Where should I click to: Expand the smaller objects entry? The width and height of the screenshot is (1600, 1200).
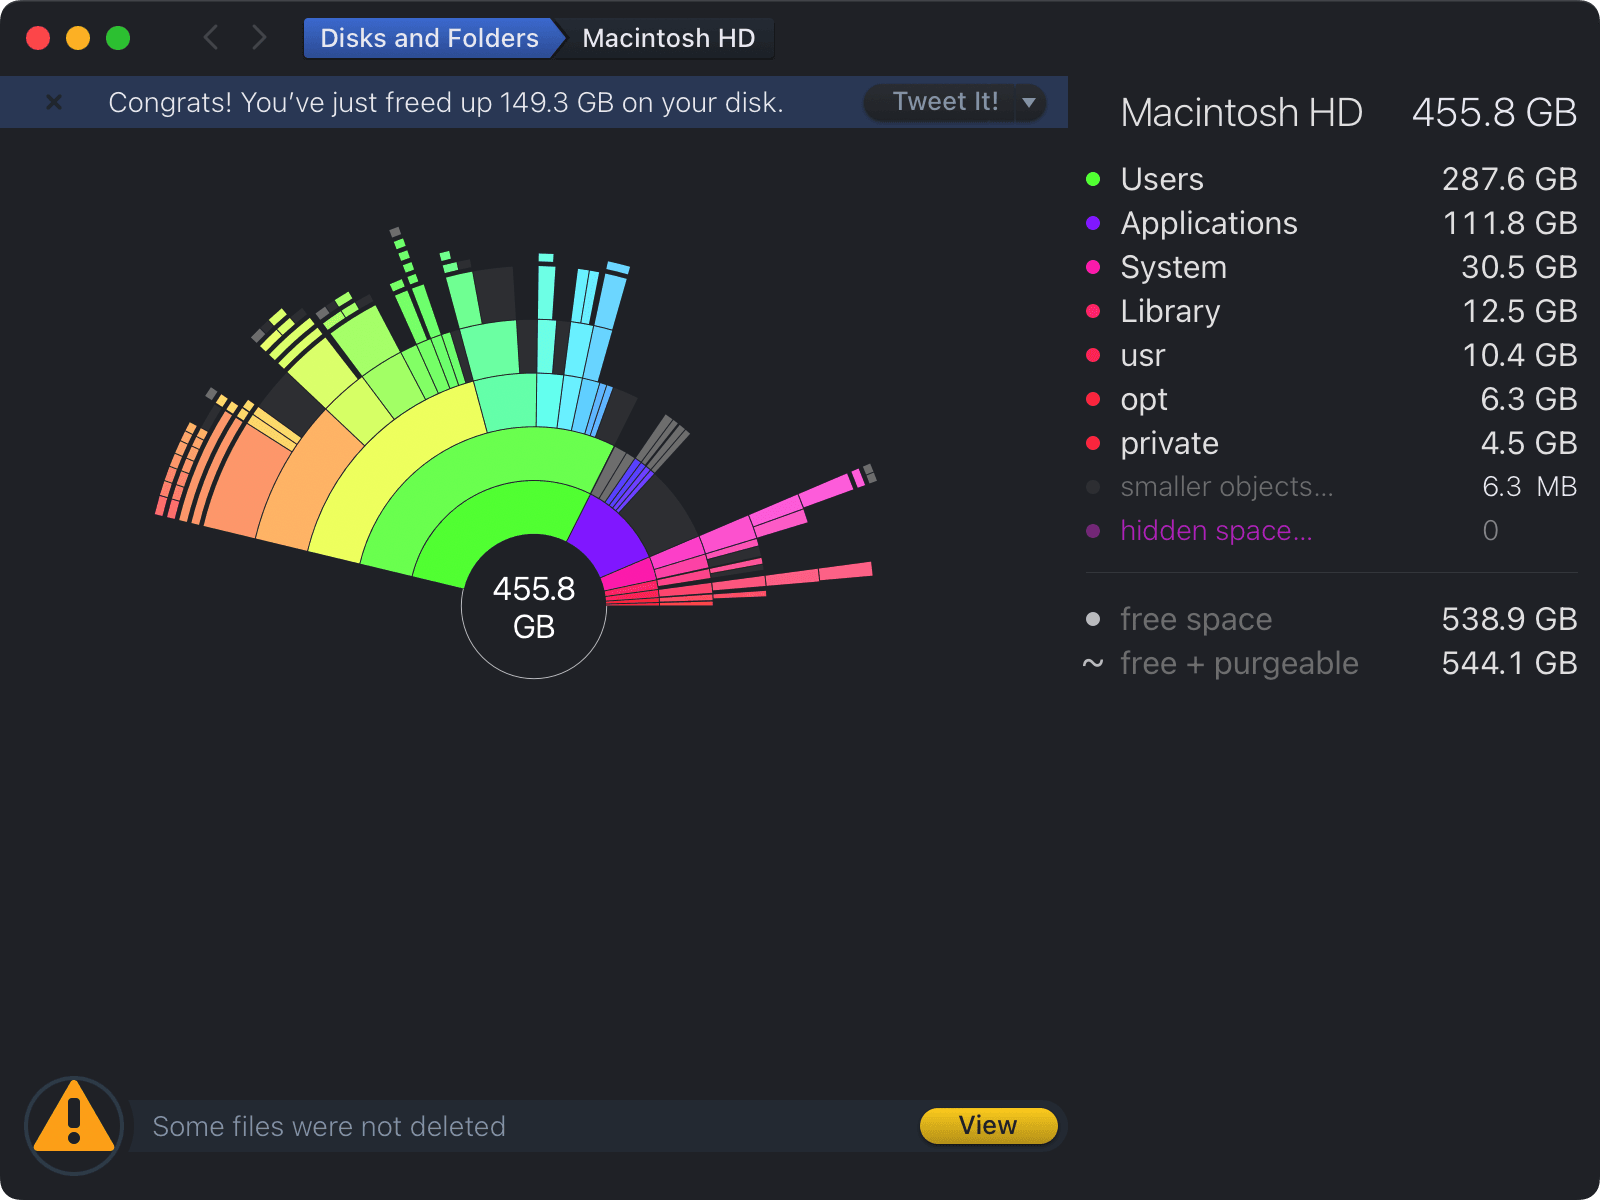coord(1226,487)
